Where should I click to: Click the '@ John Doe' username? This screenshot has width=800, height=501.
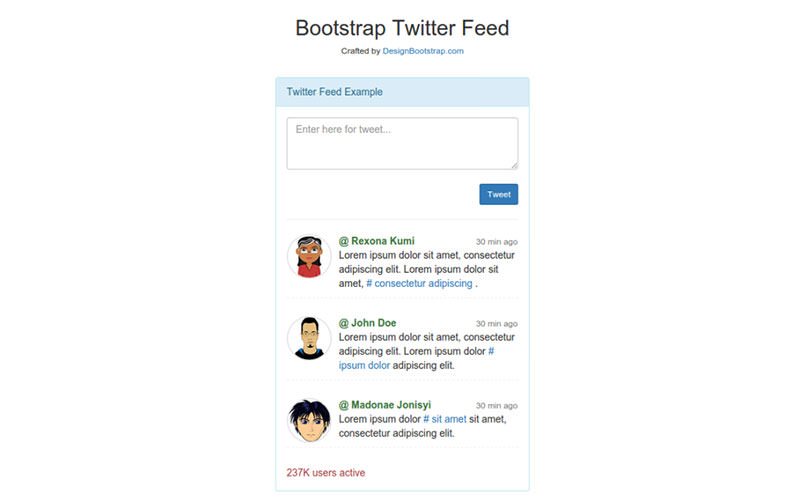(367, 323)
